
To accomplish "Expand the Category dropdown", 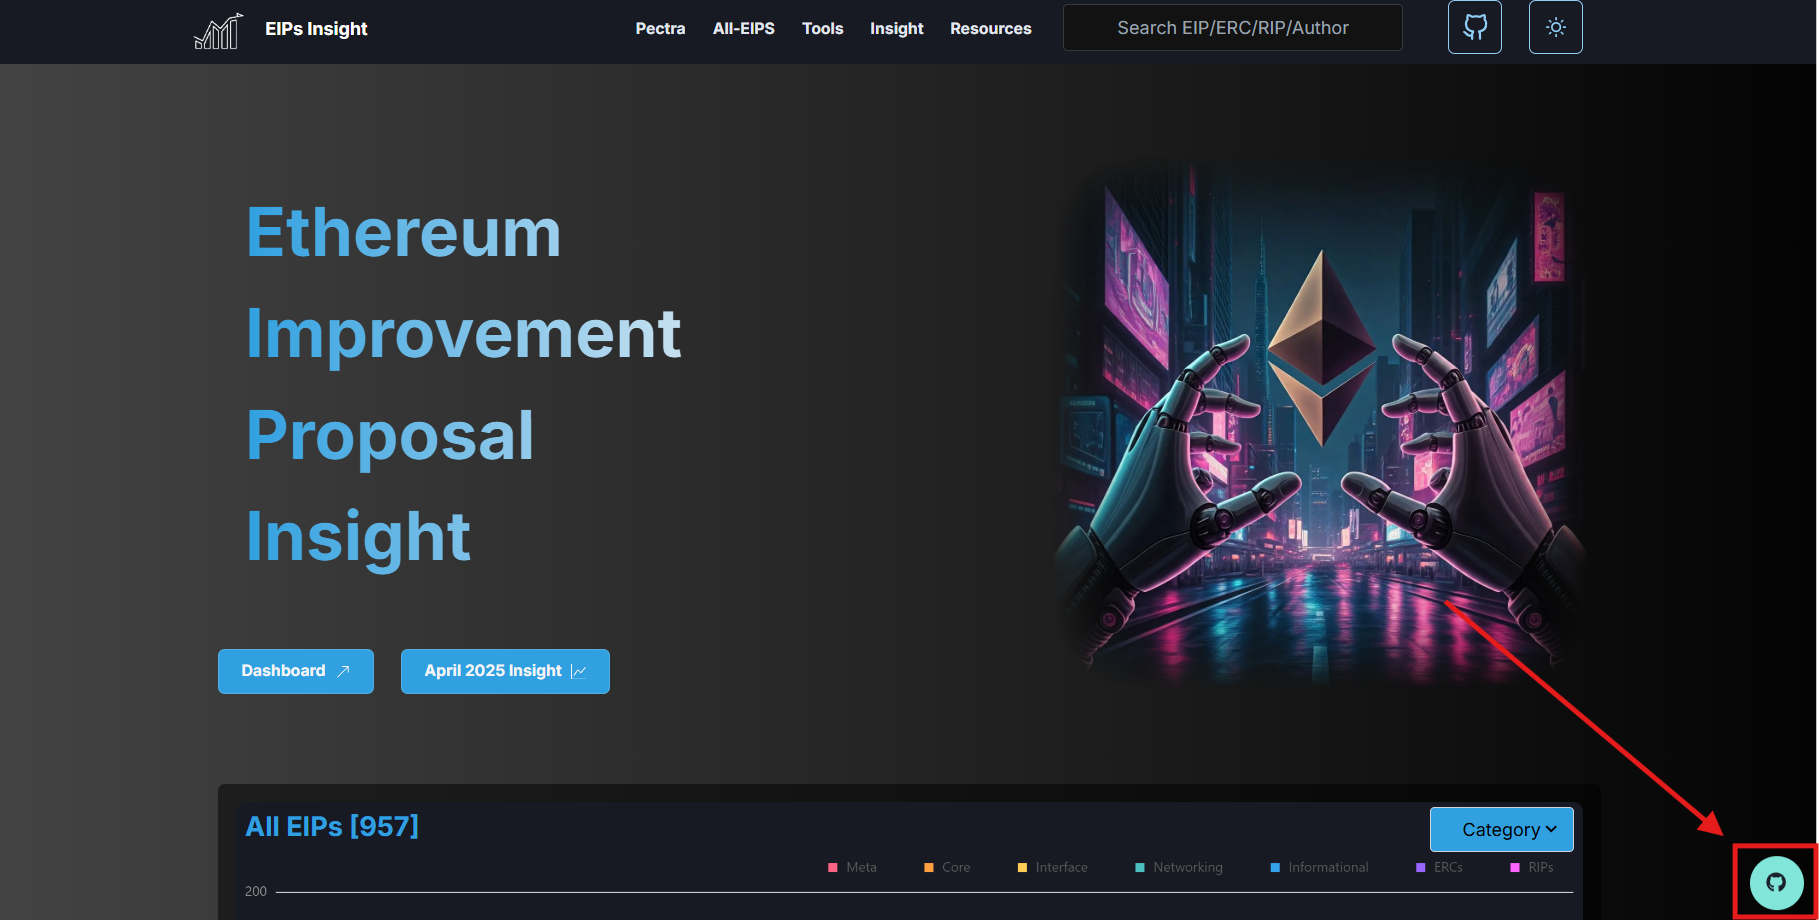I will pos(1501,829).
